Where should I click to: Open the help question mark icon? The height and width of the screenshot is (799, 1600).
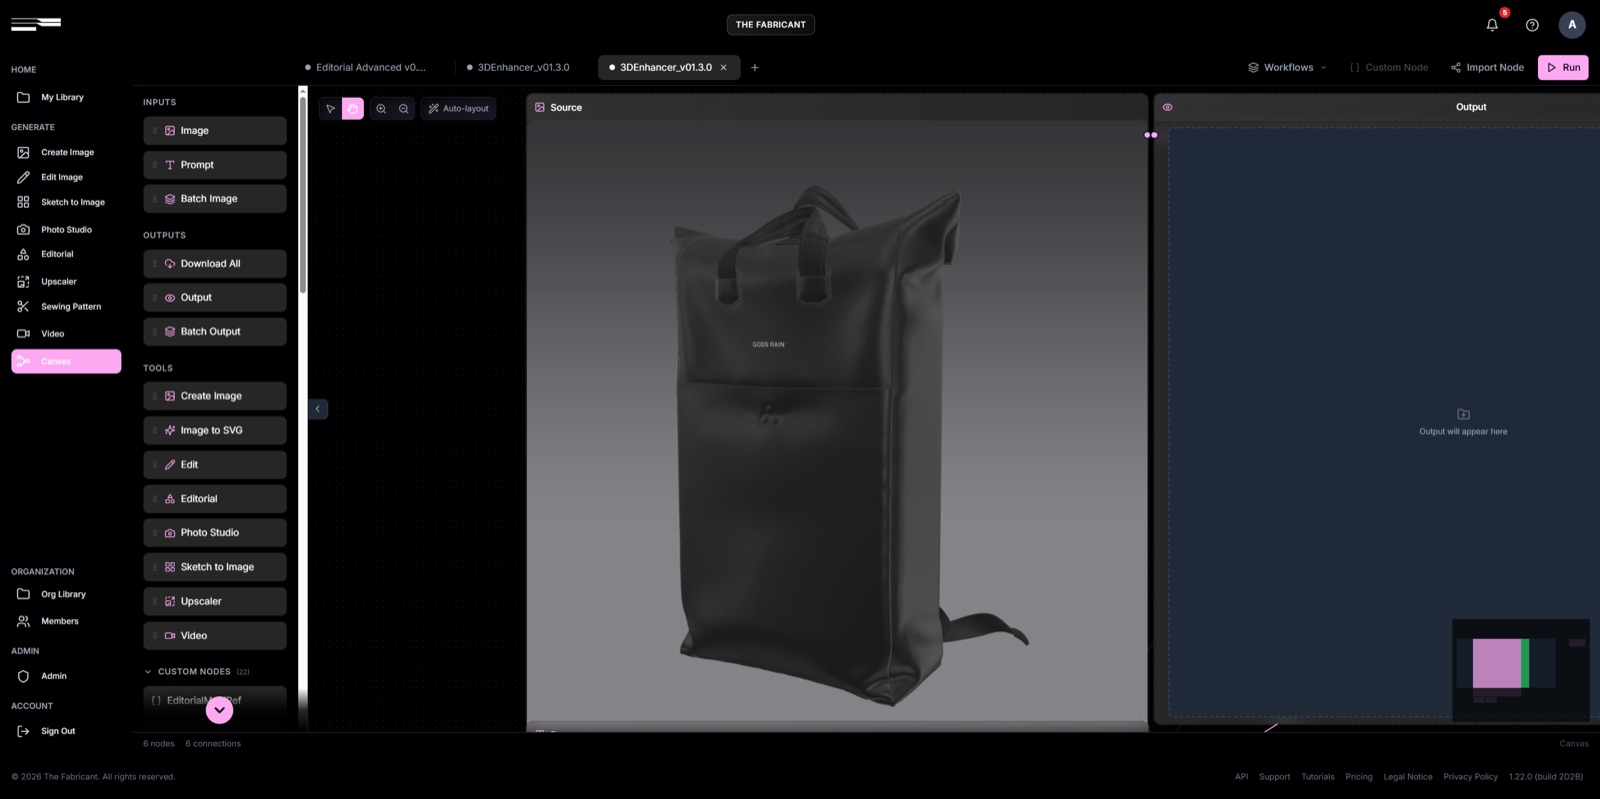coord(1532,25)
